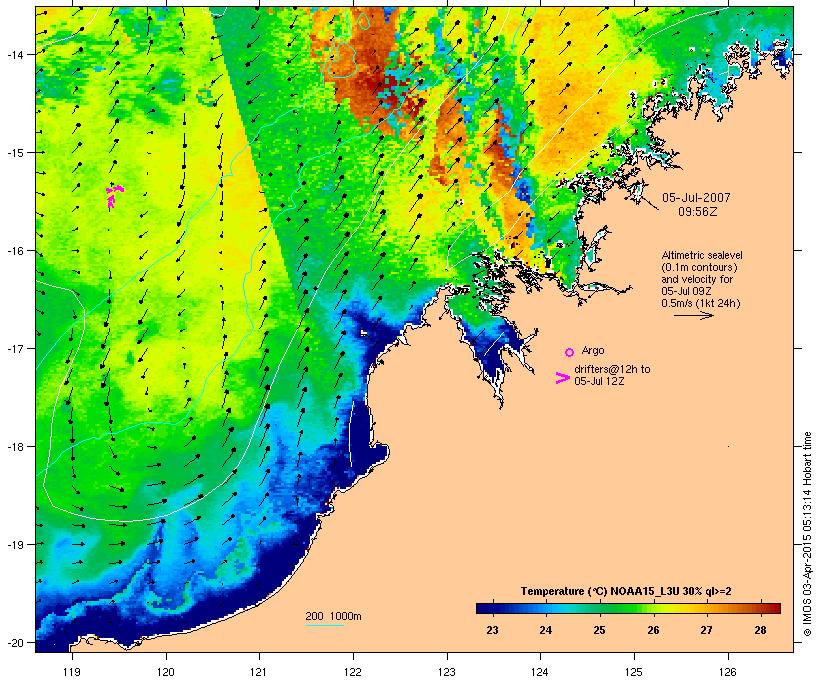The image size is (820, 680).
Task: Click the 'Temperature (°C) NOAA15_L3U 30% ql>=2' title
Action: tap(626, 592)
